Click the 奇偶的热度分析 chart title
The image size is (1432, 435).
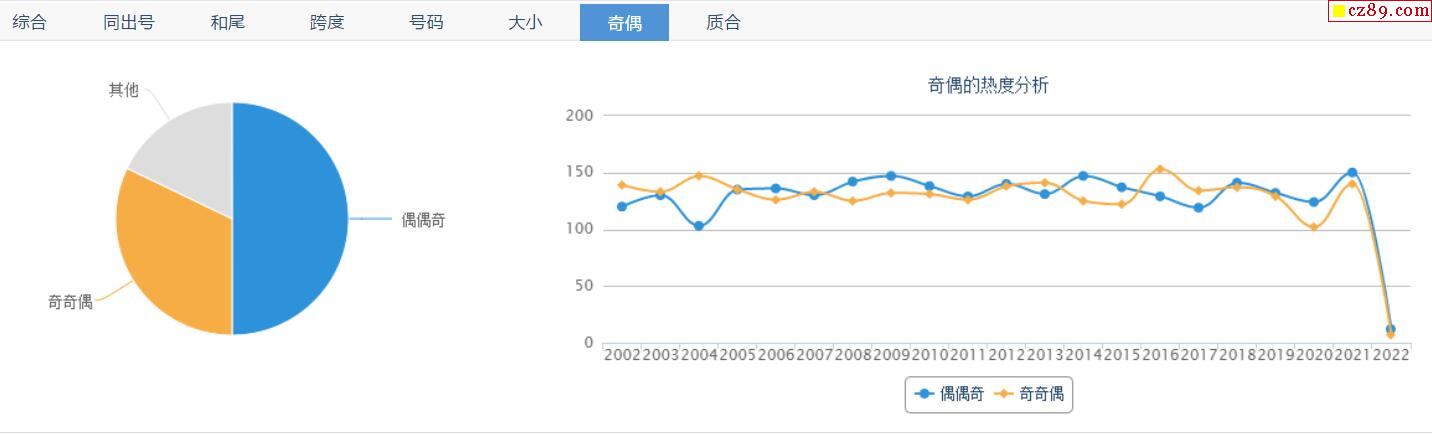pos(988,86)
